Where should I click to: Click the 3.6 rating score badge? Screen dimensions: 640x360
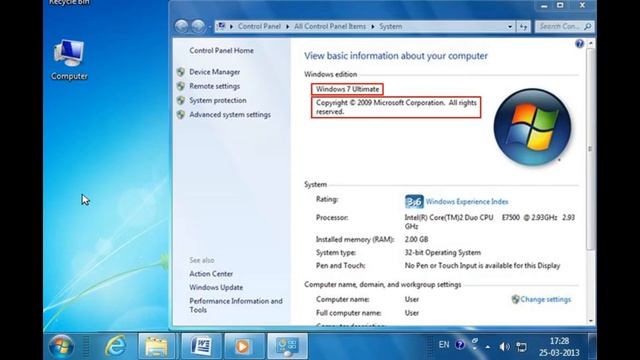(x=414, y=202)
